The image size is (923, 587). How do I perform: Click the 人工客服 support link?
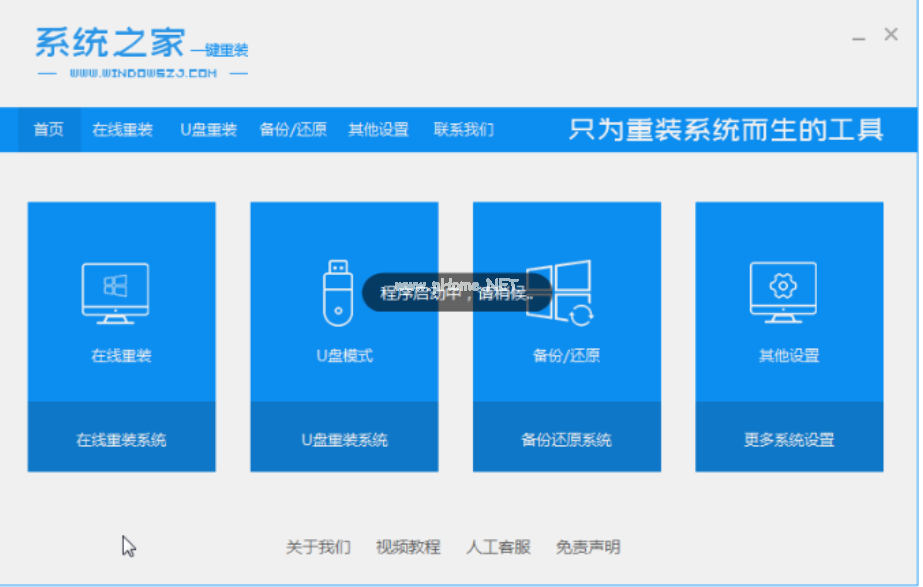[497, 547]
